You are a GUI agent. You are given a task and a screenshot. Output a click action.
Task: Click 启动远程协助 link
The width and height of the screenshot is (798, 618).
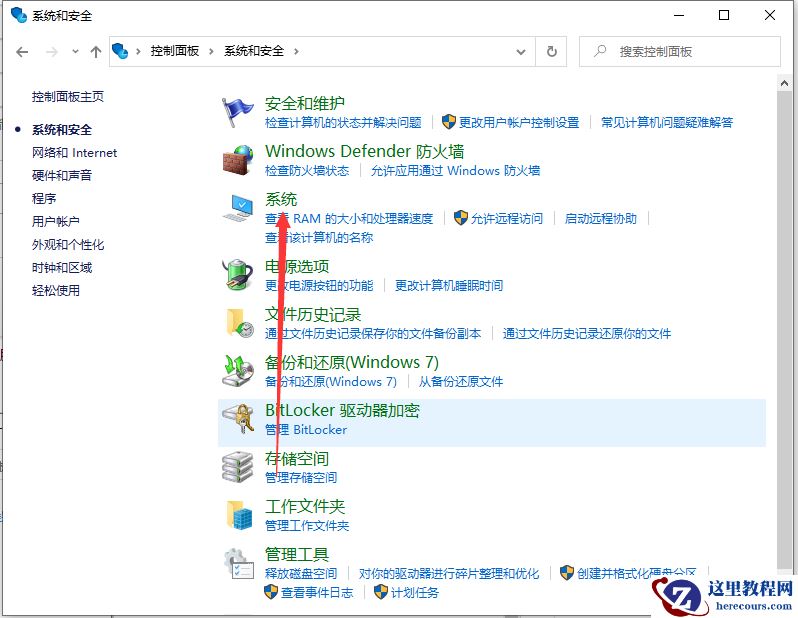(x=601, y=219)
